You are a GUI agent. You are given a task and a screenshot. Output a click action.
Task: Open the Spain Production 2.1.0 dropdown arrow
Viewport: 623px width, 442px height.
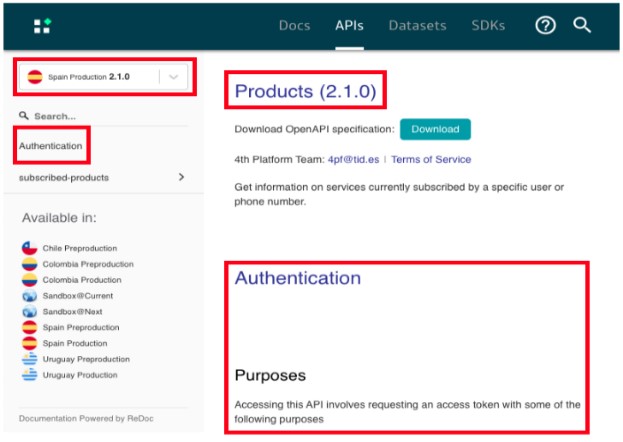[174, 77]
